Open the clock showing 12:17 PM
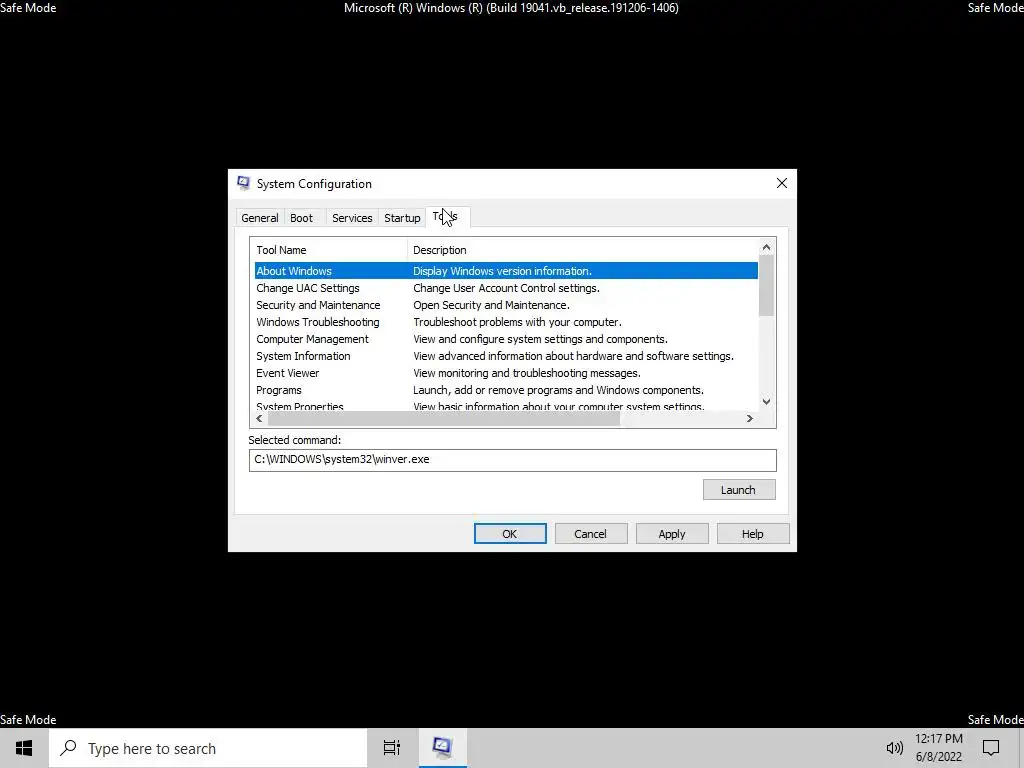Image resolution: width=1024 pixels, height=768 pixels. (x=938, y=748)
